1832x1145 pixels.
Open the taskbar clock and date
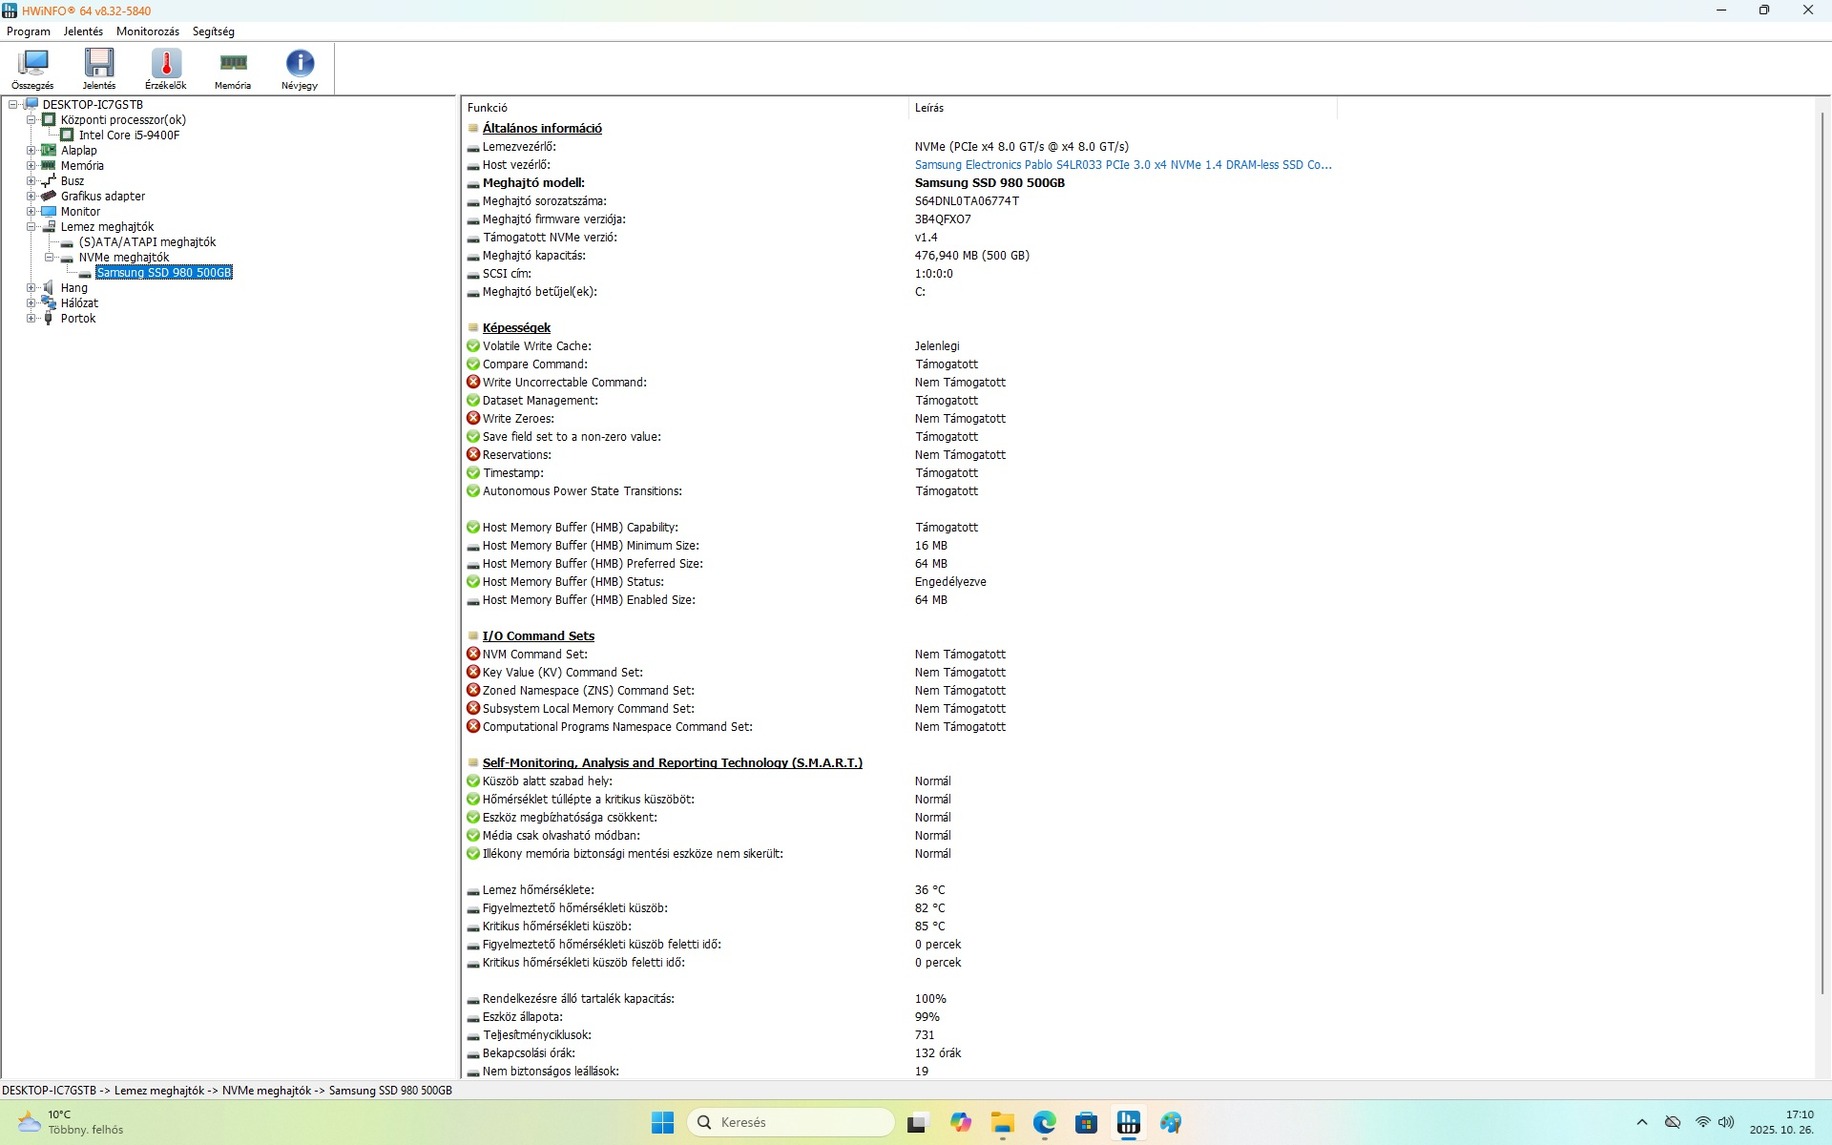coord(1782,1122)
